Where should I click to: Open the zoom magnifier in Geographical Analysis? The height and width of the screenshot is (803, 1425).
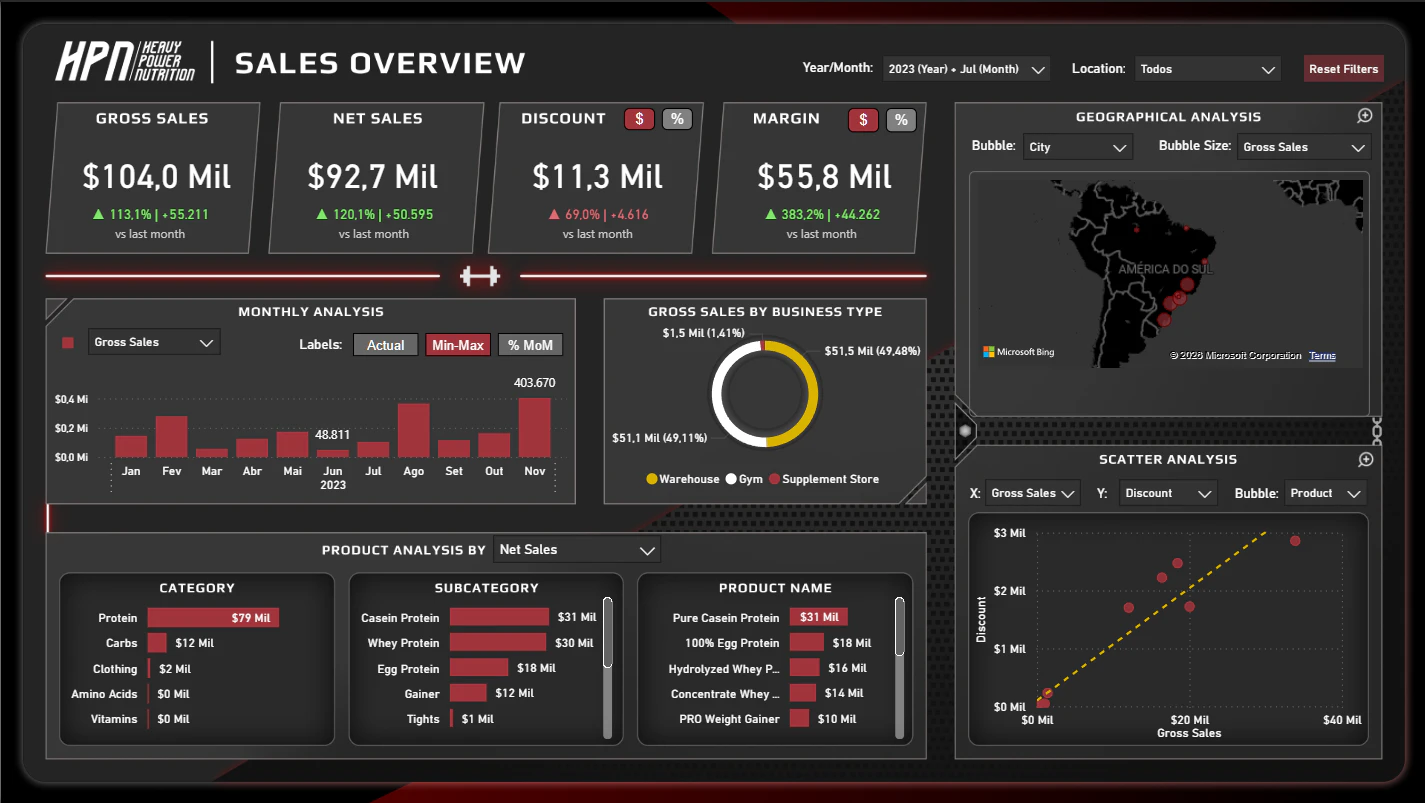coord(1365,116)
